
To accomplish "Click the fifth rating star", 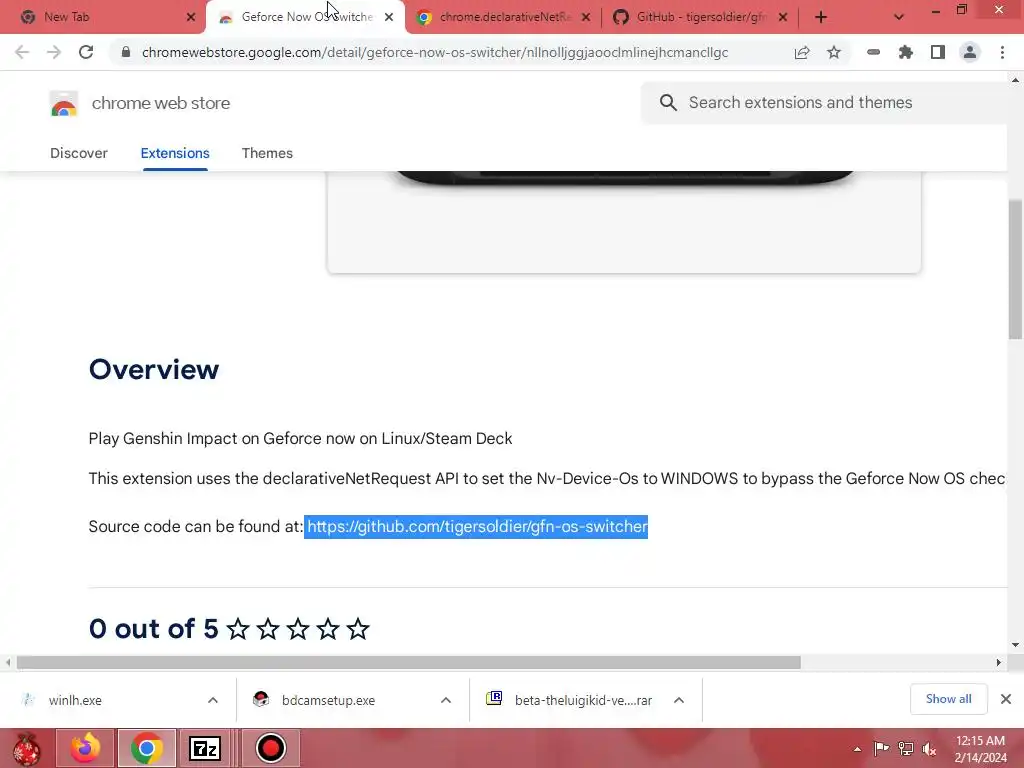I will (358, 630).
